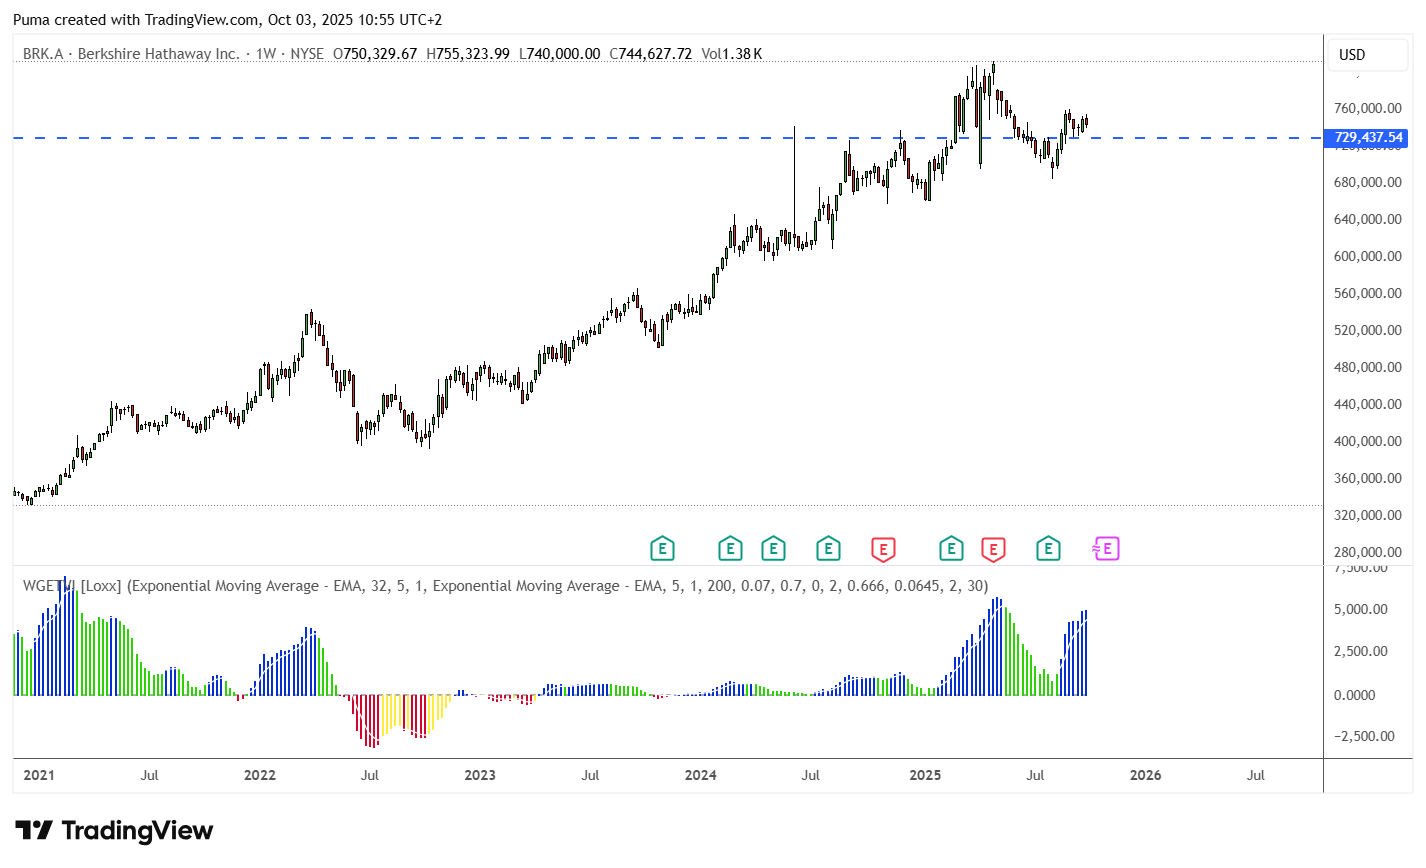Click the open value O750,329.67
Viewport: 1426px width, 868px height.
(x=375, y=54)
